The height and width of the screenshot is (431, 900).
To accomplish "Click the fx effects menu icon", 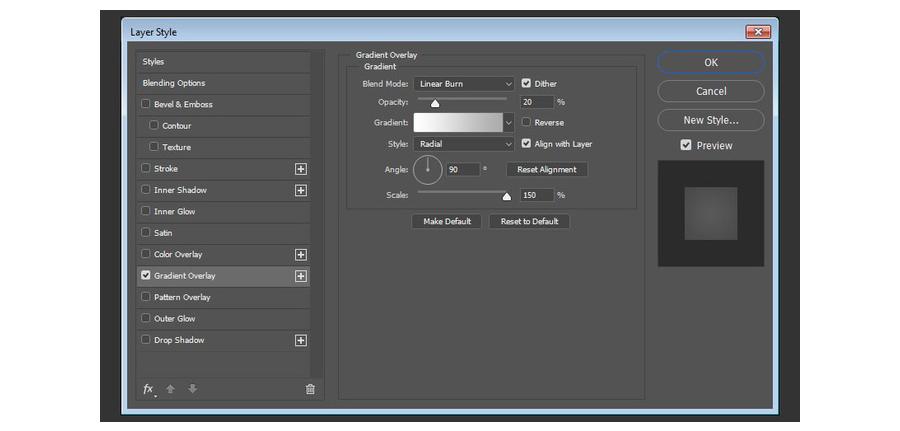I will click(148, 389).
